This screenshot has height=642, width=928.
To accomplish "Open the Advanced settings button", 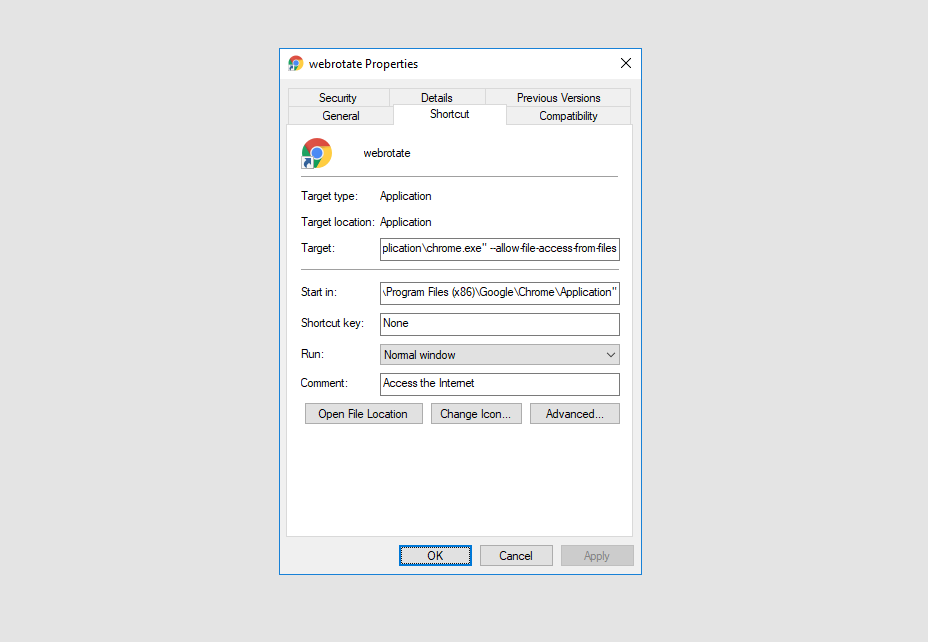I will [575, 414].
